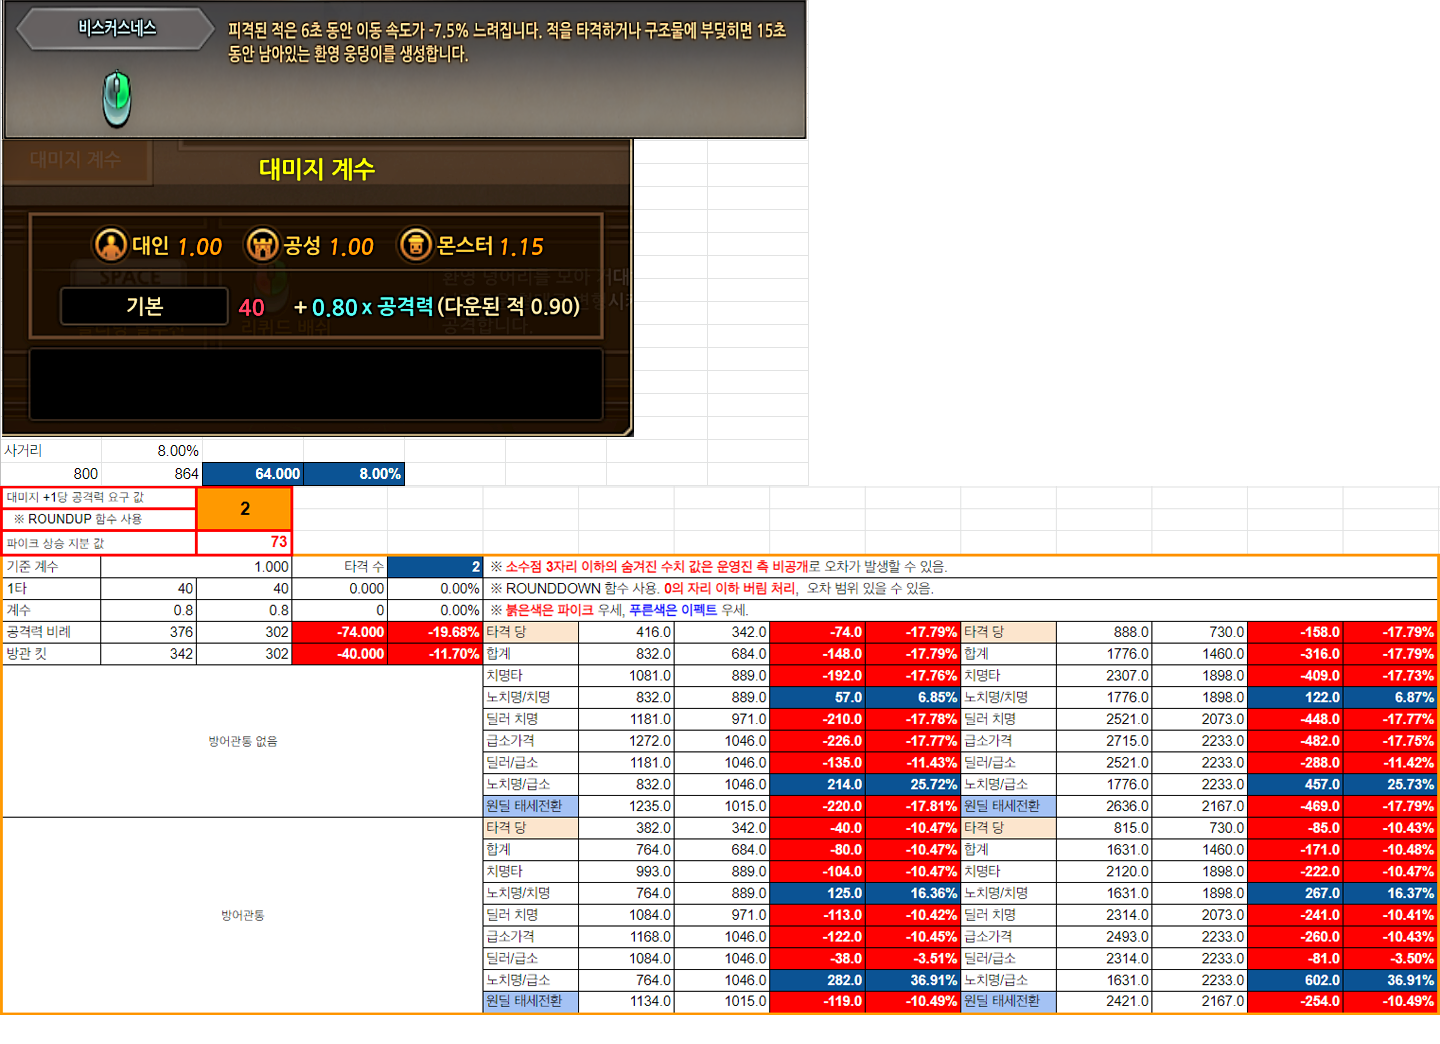Select the 대미지 +1당 공격력 요구 값 cell
The image size is (1440, 1044).
pos(99,497)
